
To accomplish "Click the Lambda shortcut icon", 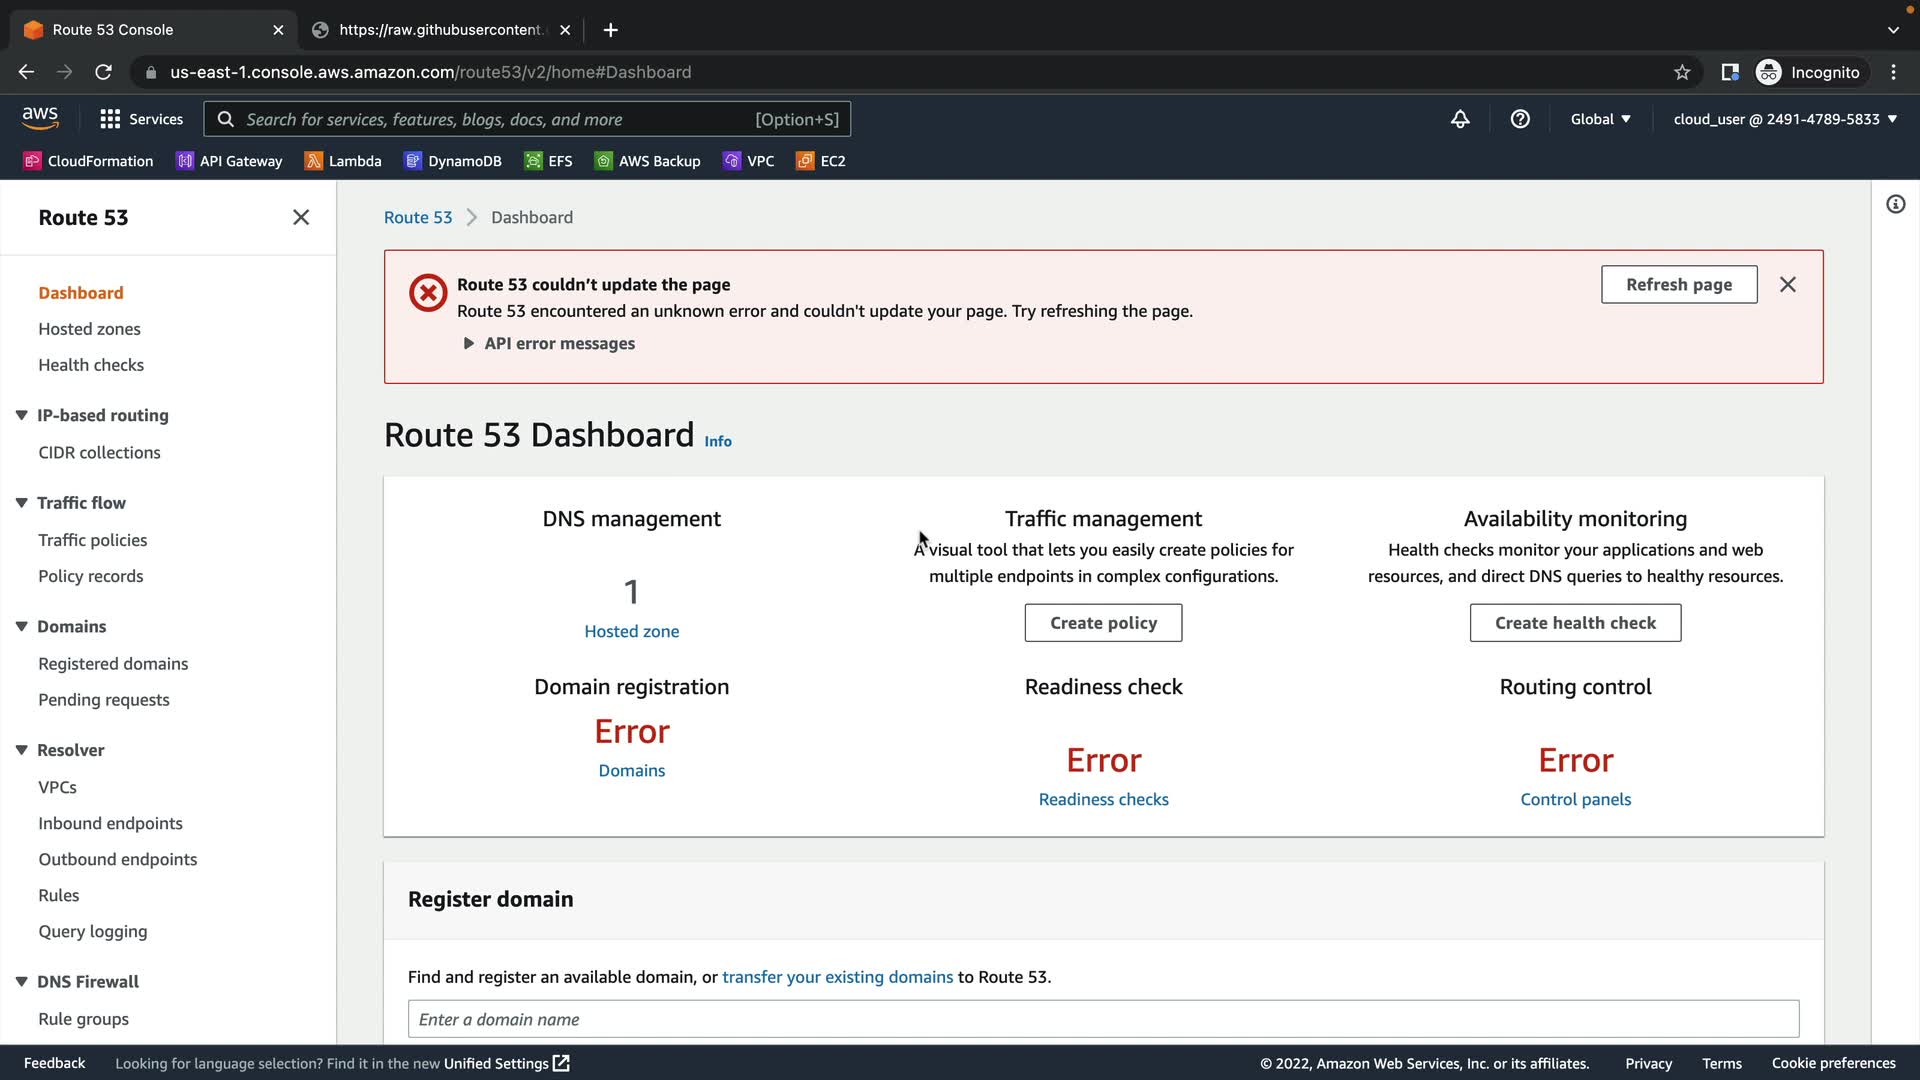I will point(314,161).
